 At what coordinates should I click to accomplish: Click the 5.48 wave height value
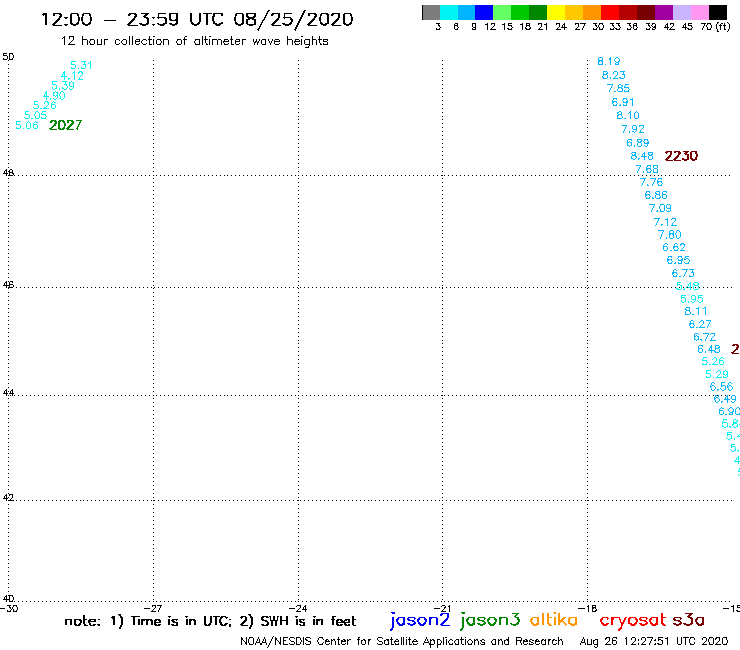click(688, 286)
